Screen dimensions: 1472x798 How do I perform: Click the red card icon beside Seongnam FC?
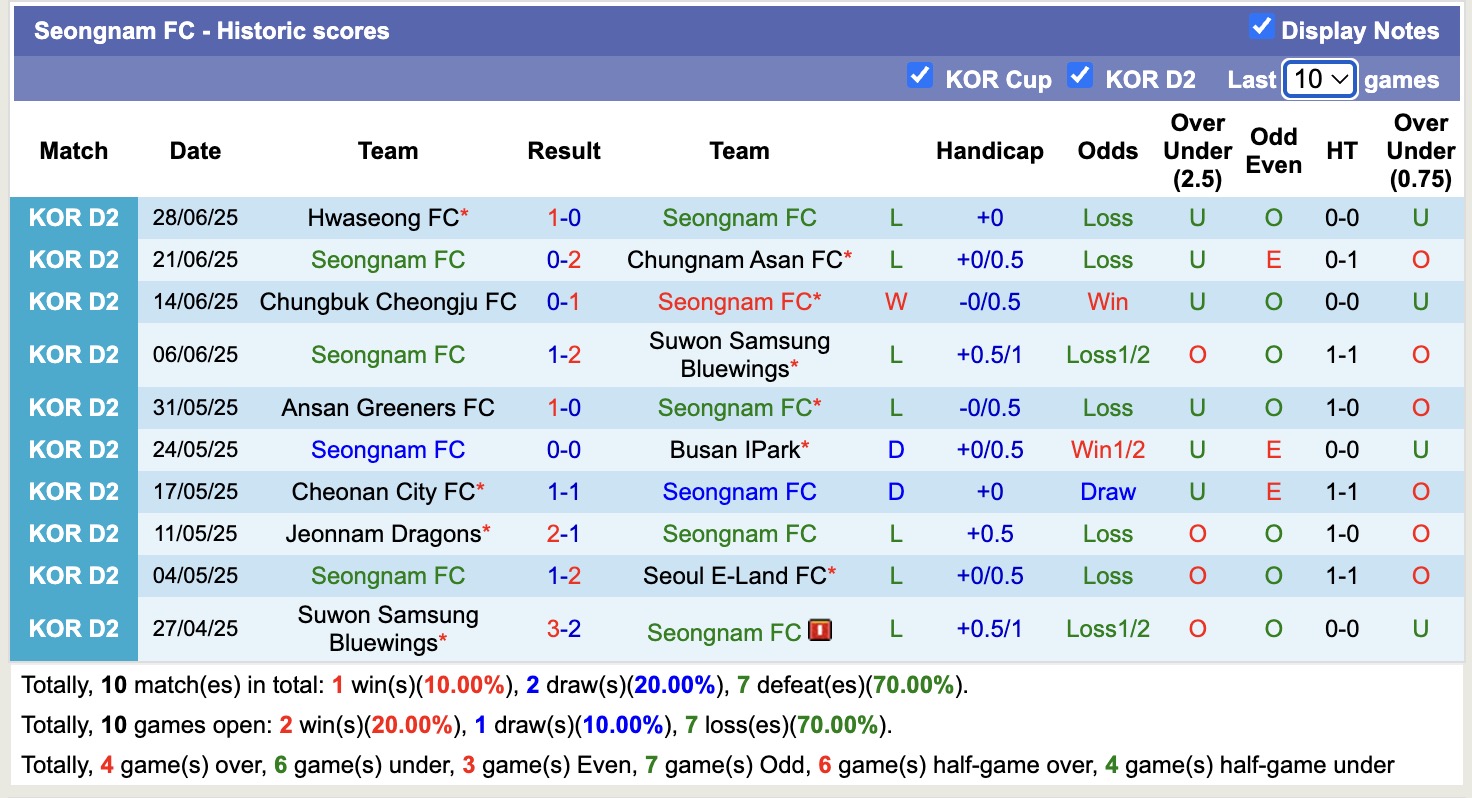(x=819, y=632)
